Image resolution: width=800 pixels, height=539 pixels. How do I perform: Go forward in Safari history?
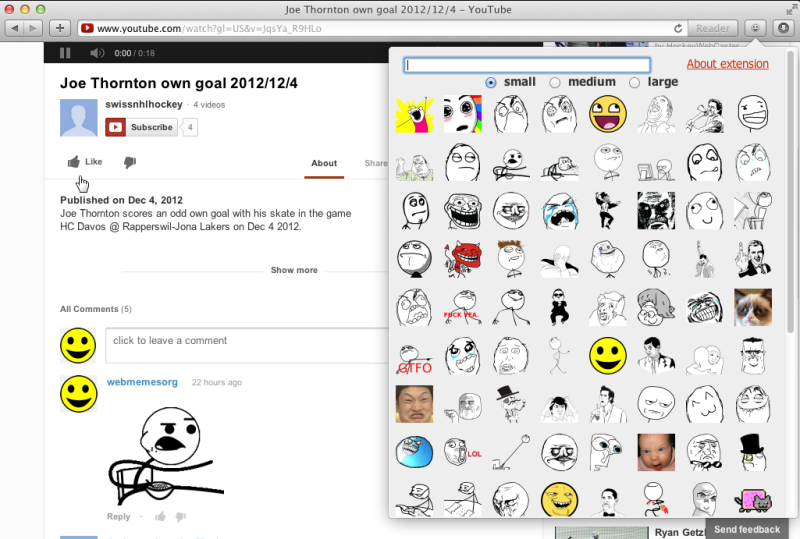tap(33, 28)
